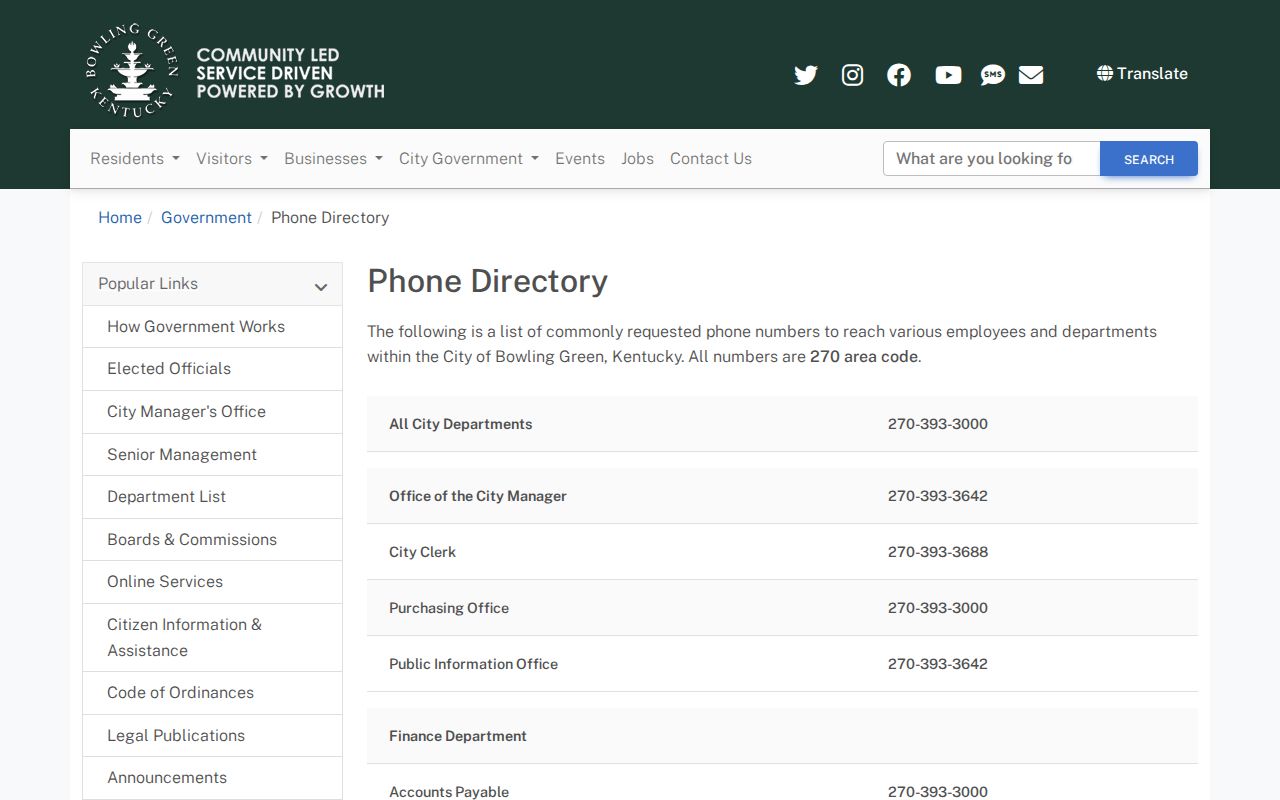
Task: Click the All City Departments row label
Action: tap(460, 424)
